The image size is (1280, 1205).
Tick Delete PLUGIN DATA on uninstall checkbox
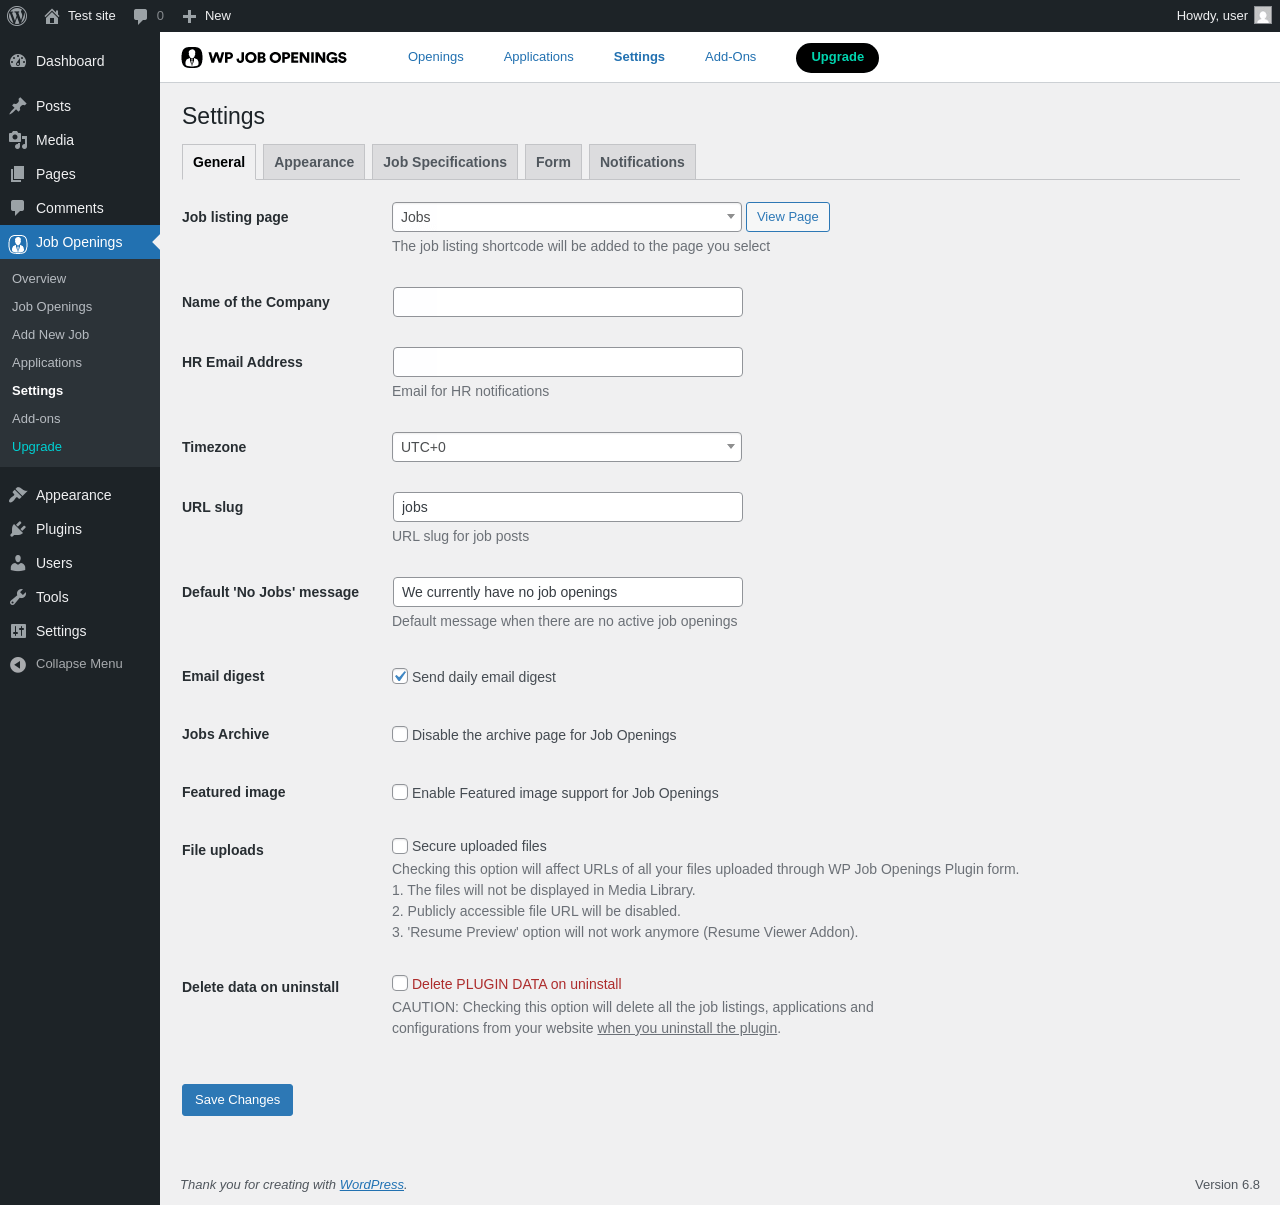[400, 983]
